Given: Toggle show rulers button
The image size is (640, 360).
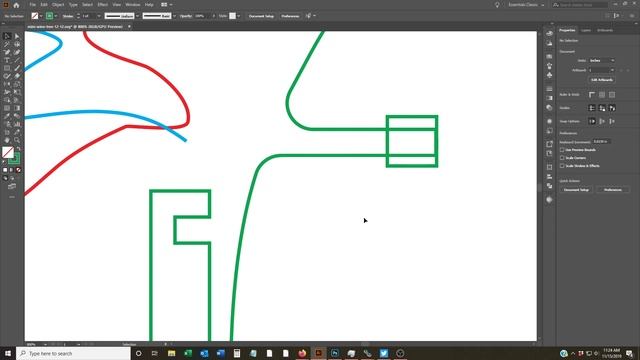Looking at the screenshot, I should (x=592, y=95).
